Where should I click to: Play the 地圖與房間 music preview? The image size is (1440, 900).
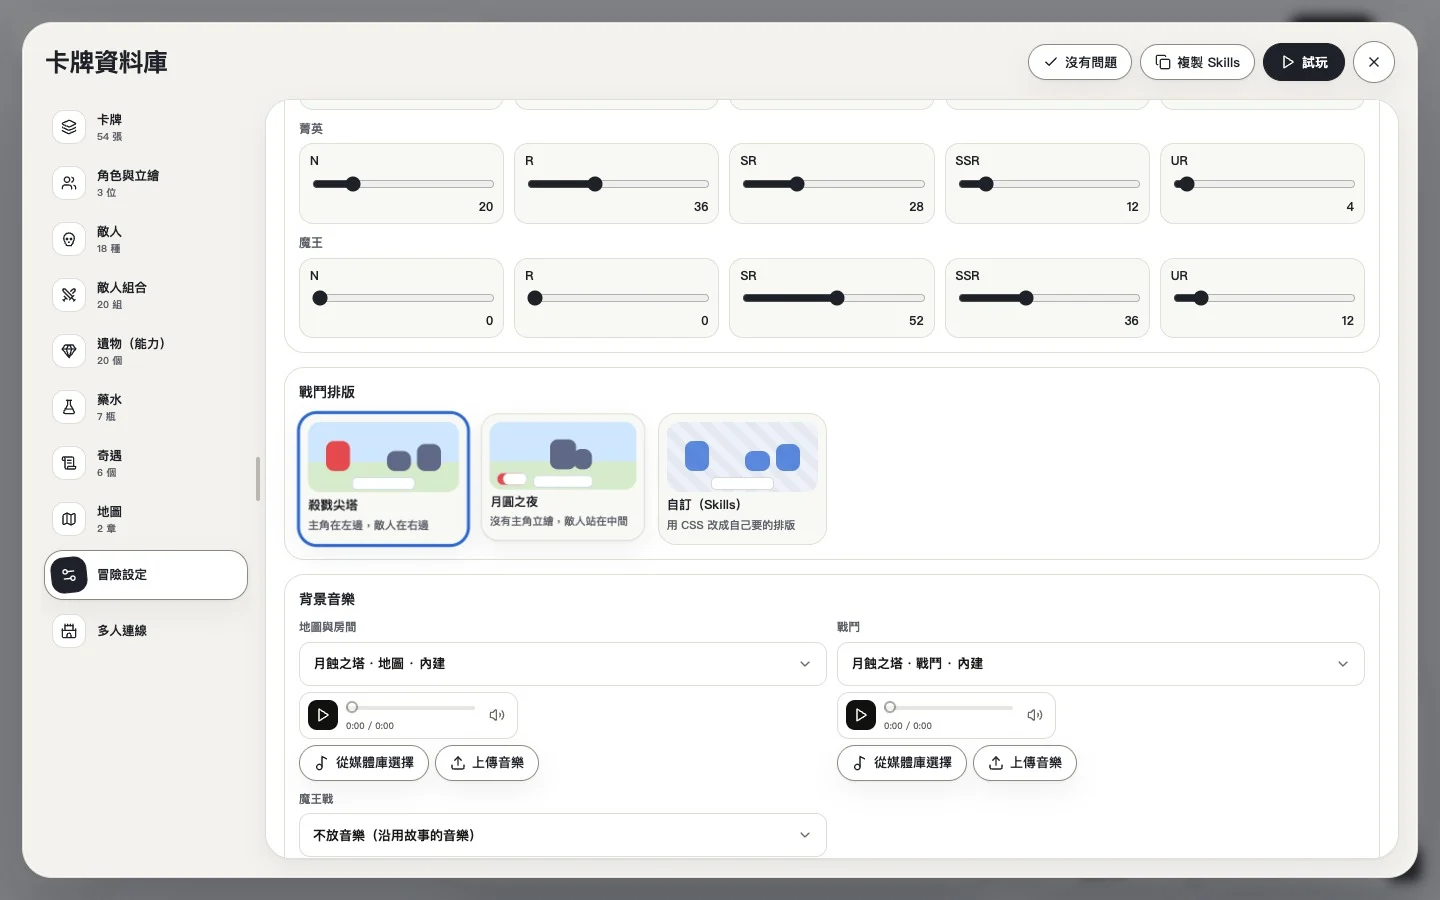pyautogui.click(x=323, y=715)
